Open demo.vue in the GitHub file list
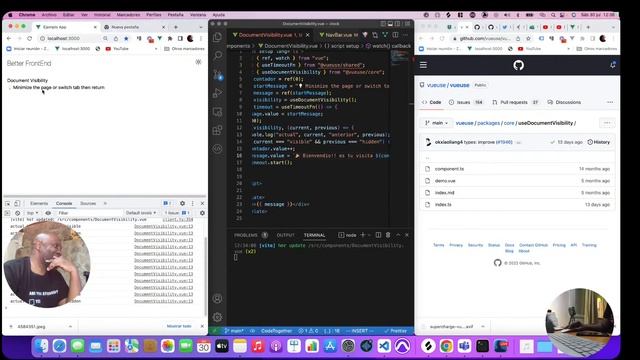 pos(445,181)
